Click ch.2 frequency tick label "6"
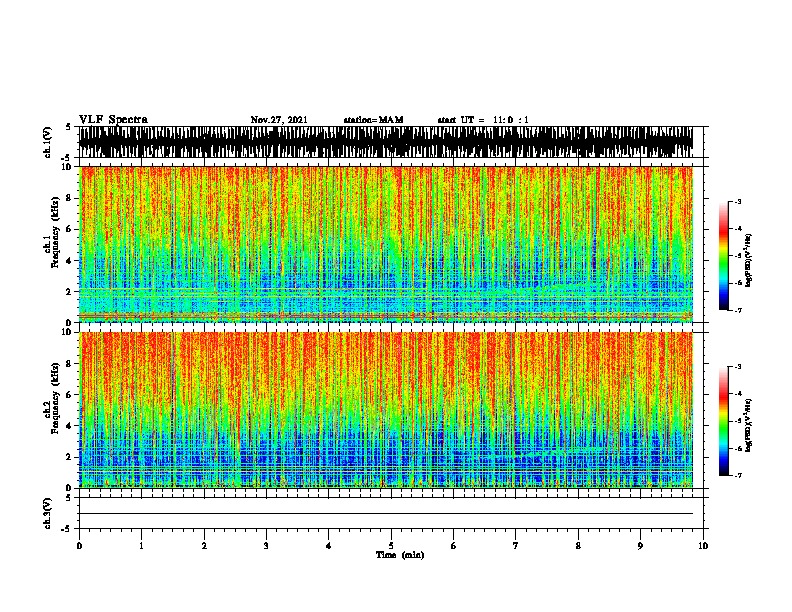 (x=70, y=394)
